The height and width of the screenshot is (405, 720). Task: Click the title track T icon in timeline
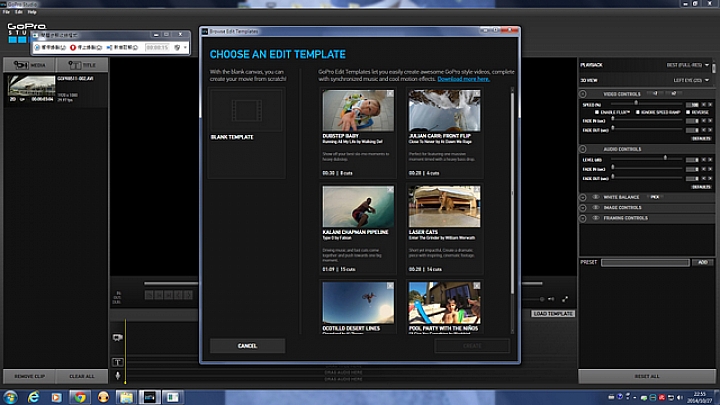(x=118, y=362)
